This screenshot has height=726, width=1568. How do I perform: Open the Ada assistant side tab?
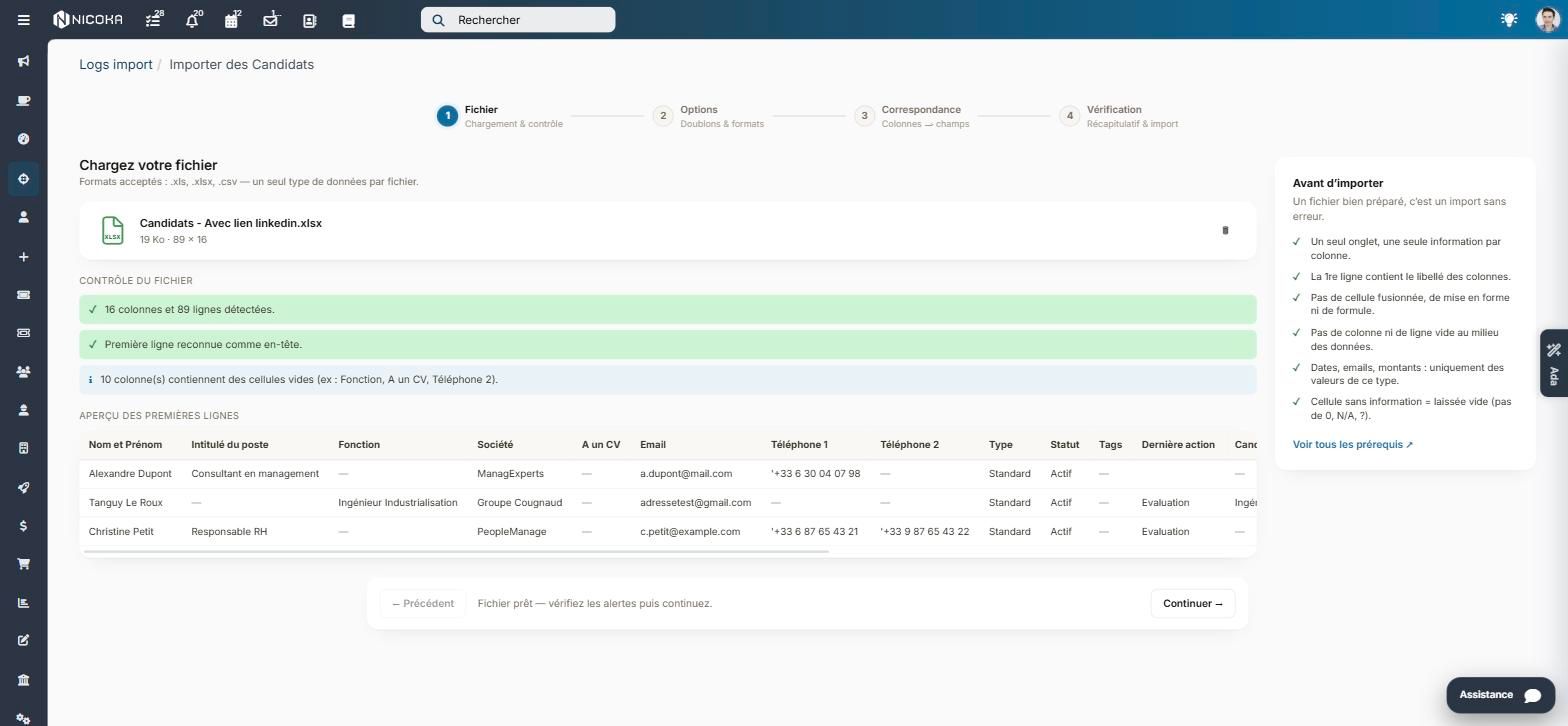1553,363
